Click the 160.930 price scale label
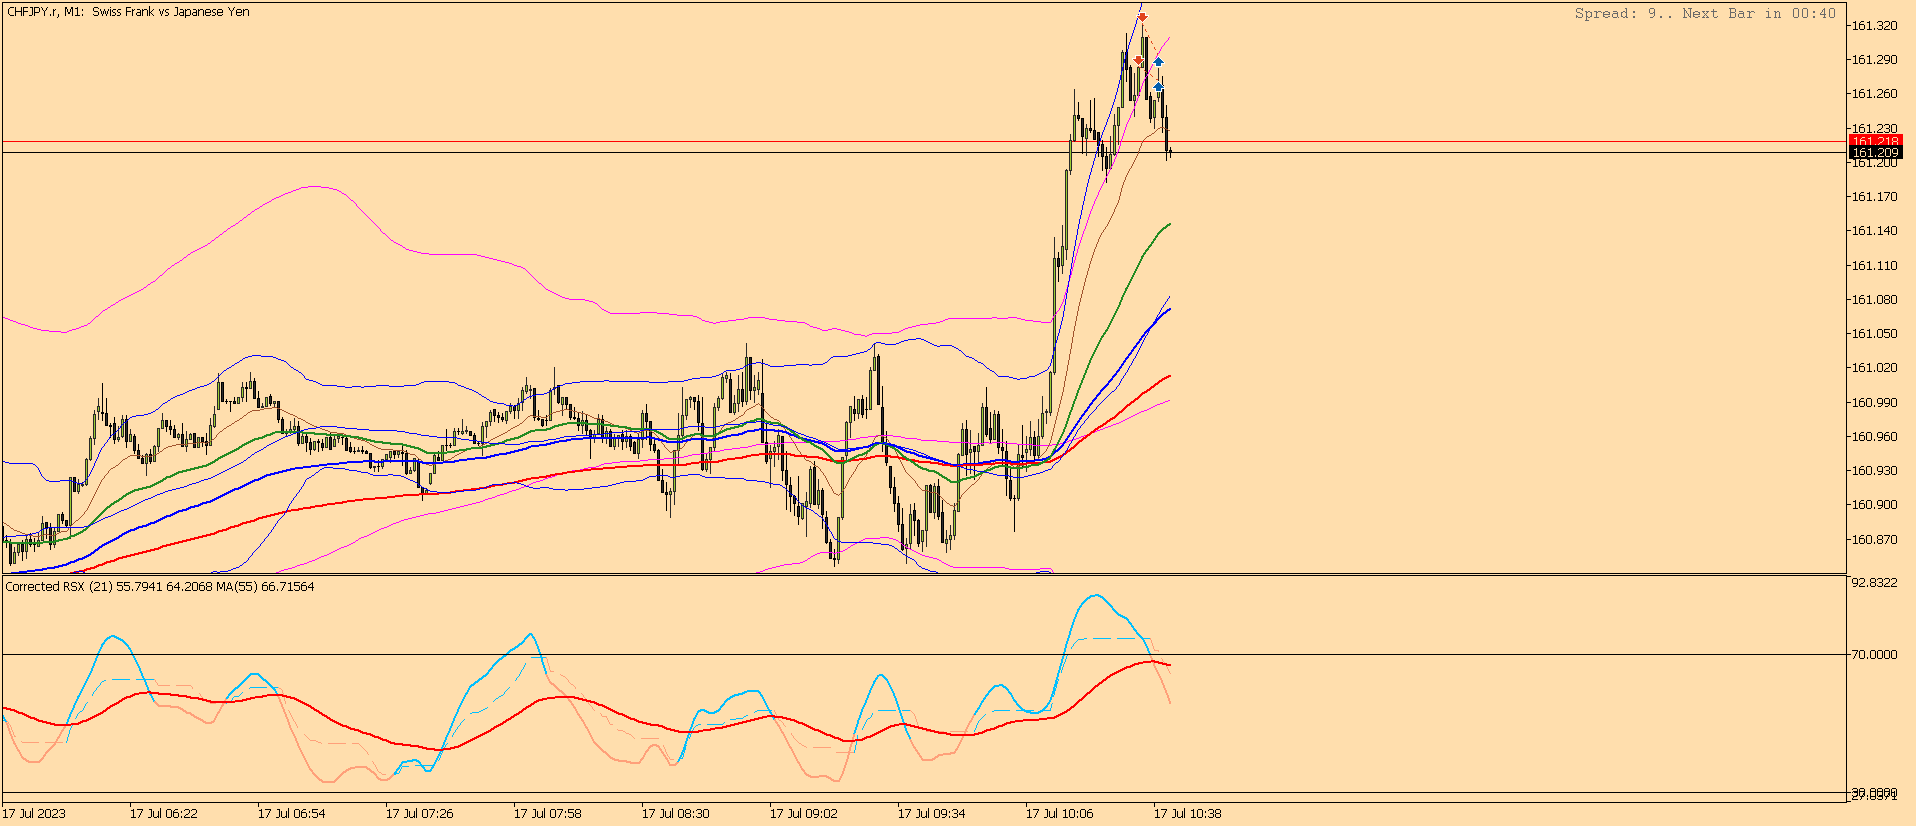The image size is (1916, 826). click(x=1874, y=471)
